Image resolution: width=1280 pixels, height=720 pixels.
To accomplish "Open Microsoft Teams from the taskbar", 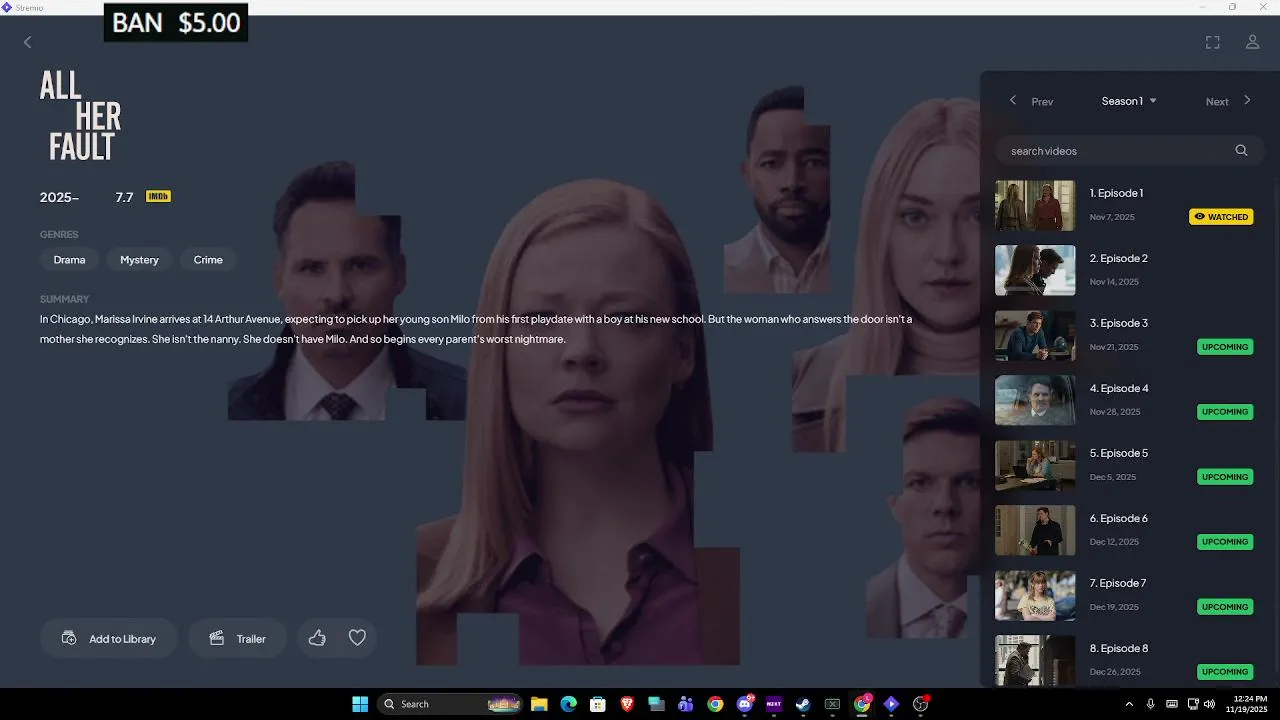I will (685, 704).
